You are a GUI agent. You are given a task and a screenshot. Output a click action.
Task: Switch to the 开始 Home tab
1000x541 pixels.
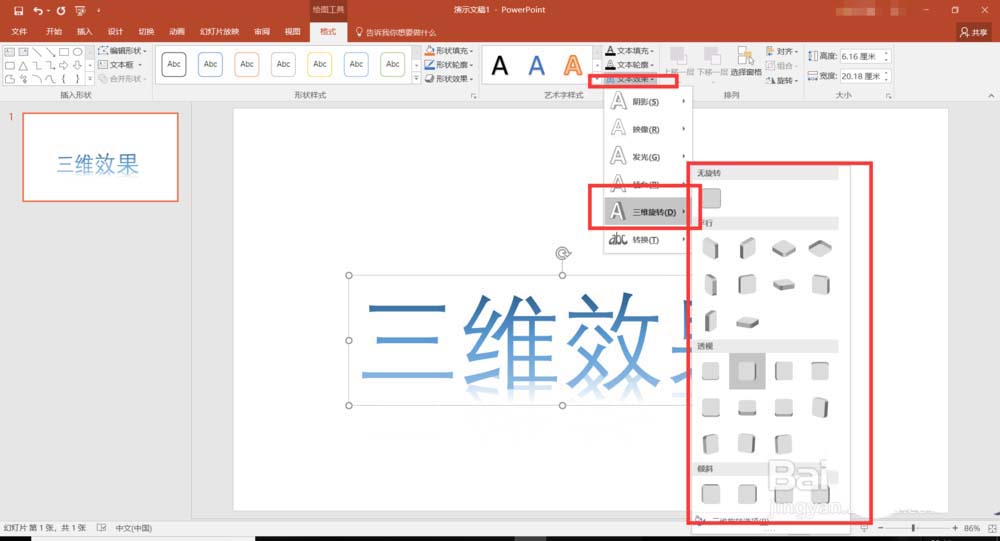tap(54, 31)
